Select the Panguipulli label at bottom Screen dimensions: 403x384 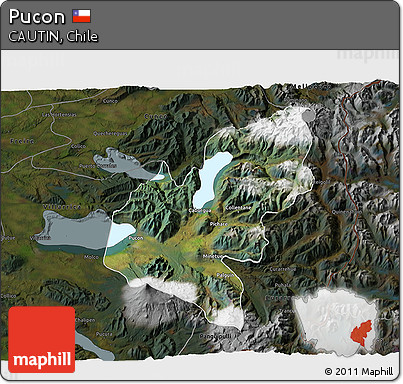[x=215, y=336]
